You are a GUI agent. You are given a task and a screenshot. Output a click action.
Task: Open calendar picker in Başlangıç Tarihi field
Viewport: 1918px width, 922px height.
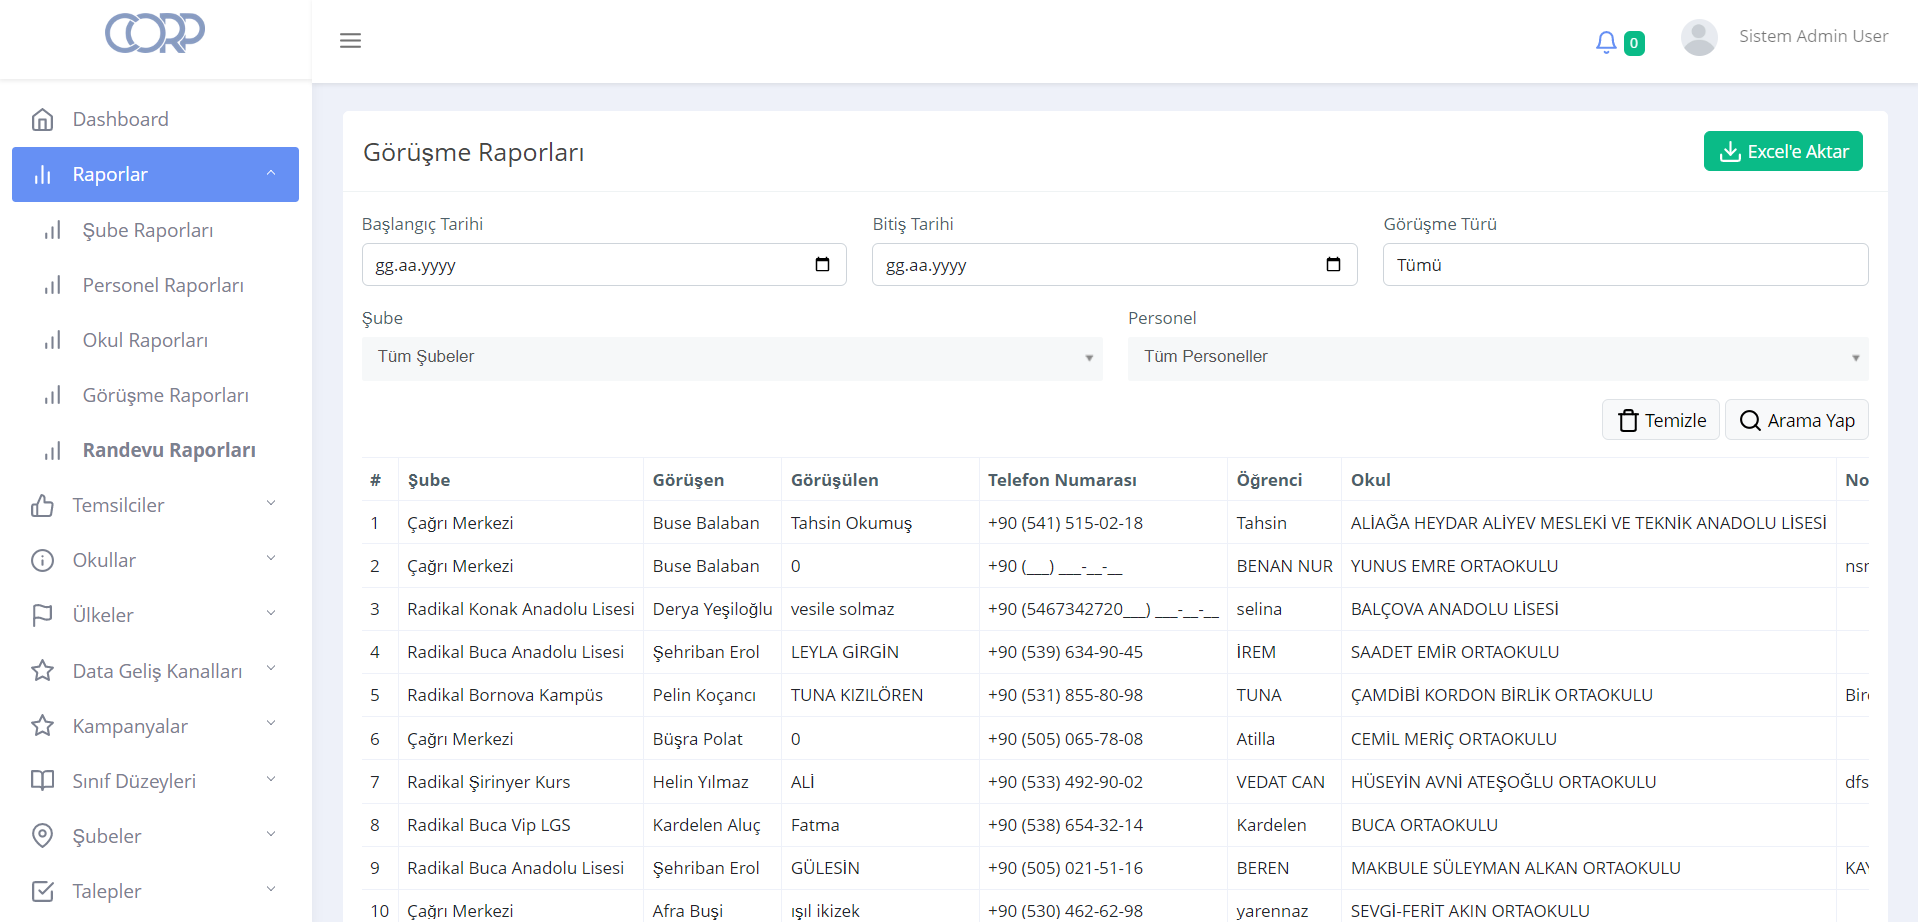(x=822, y=265)
